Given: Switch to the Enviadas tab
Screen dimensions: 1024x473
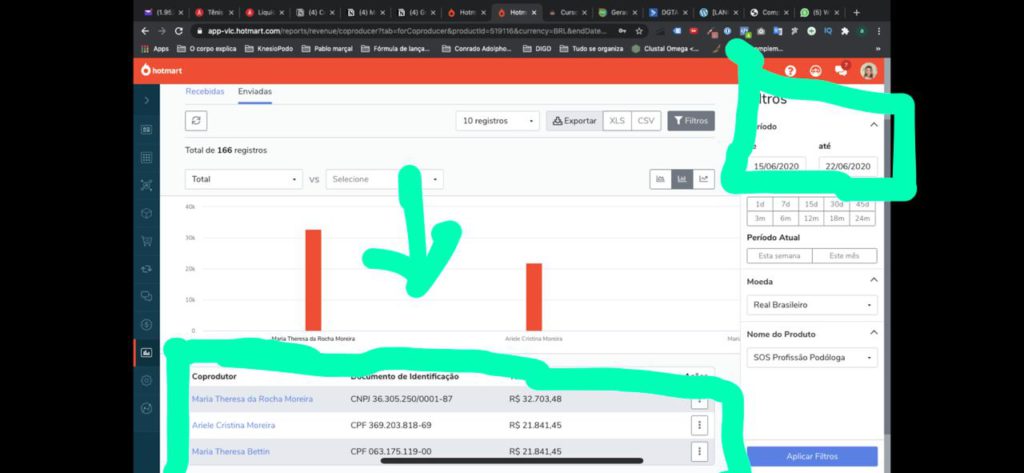Looking at the screenshot, I should coord(255,91).
